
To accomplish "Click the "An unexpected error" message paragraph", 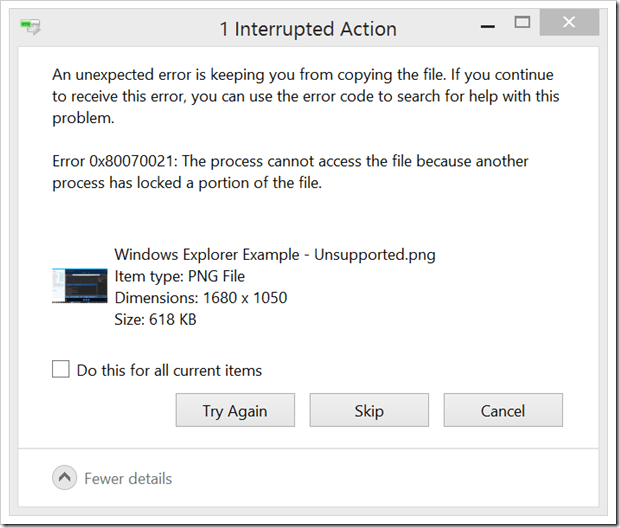I will 290,96.
